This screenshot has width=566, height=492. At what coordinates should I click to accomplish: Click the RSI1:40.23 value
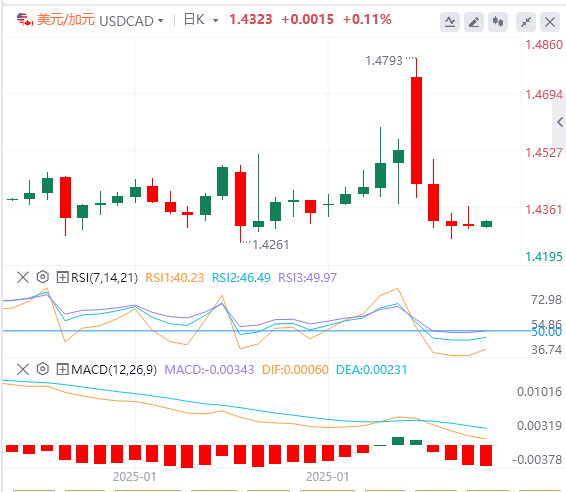(x=175, y=278)
